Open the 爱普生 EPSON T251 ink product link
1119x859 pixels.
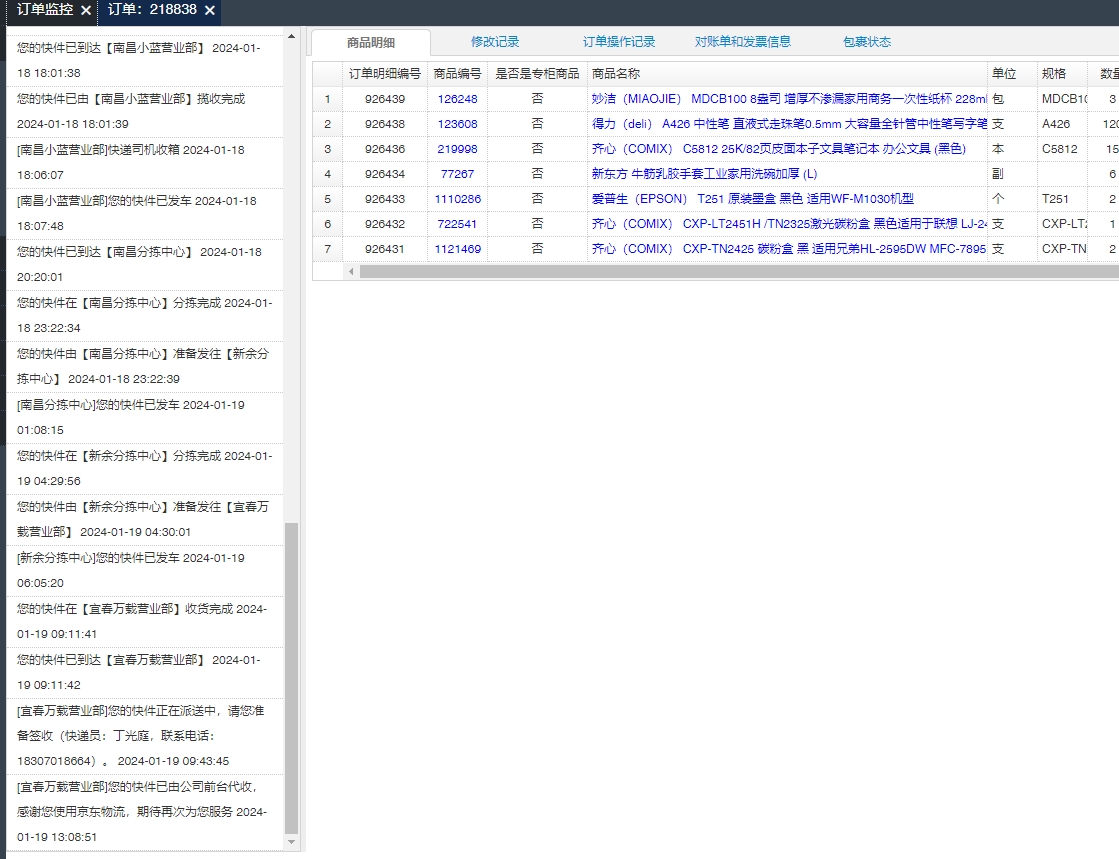click(752, 198)
